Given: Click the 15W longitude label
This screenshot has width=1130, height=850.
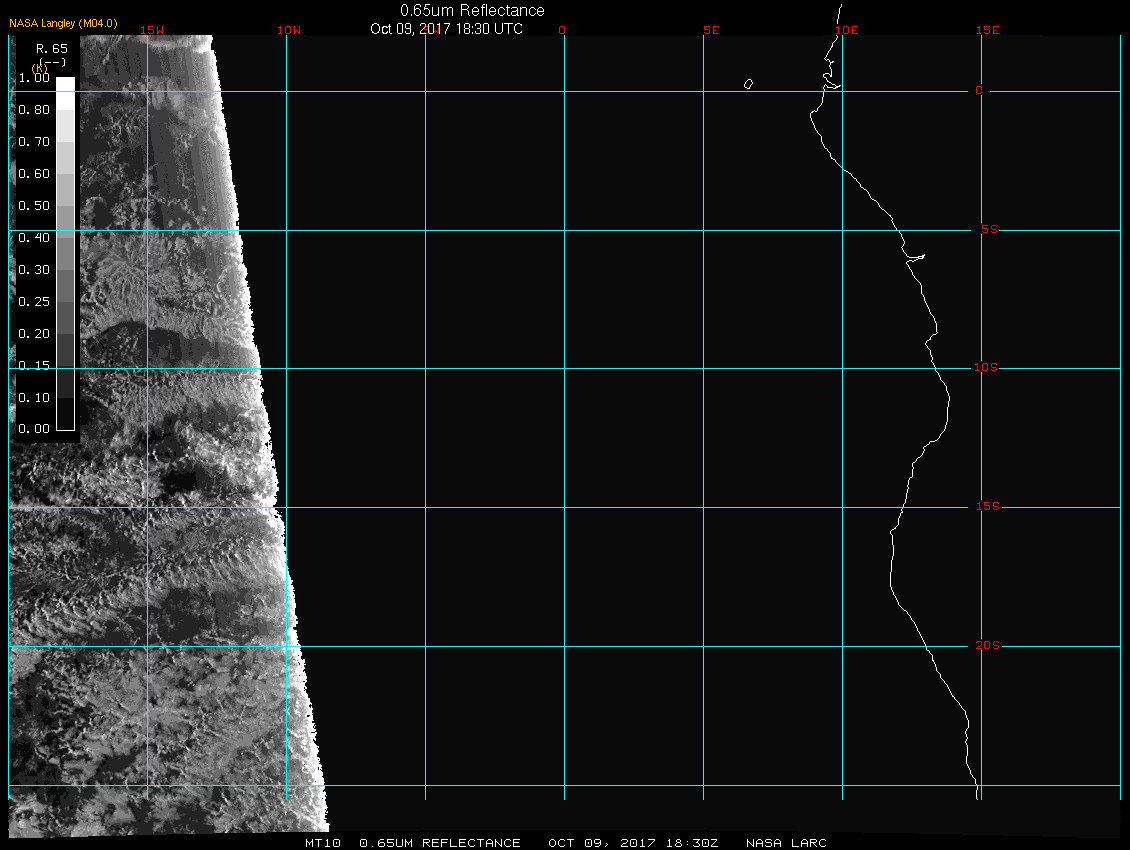Looking at the screenshot, I should coord(152,30).
